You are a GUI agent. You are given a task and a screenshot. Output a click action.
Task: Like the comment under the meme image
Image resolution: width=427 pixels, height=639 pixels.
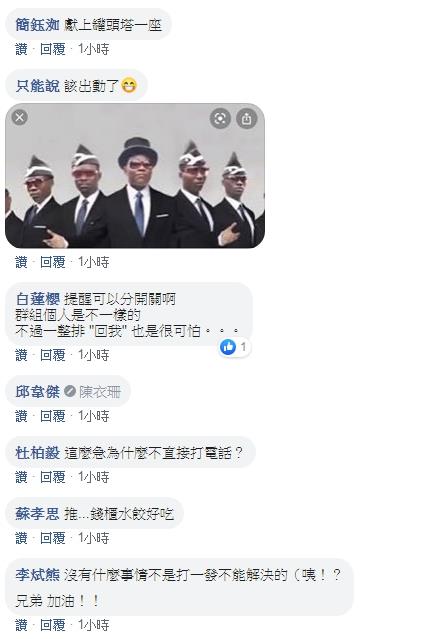pos(21,262)
